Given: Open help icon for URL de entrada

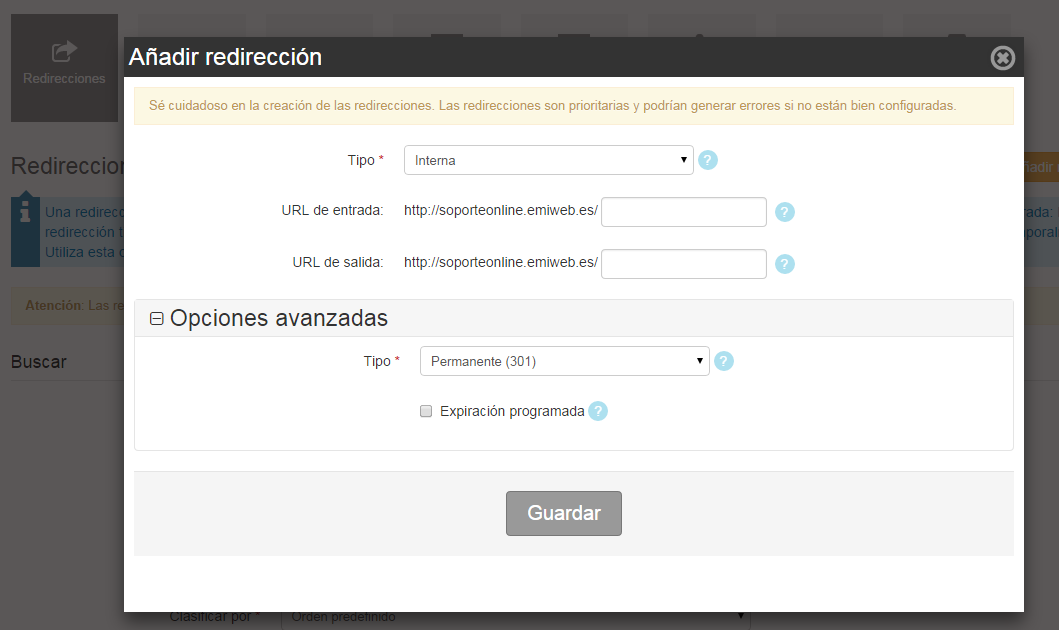Looking at the screenshot, I should [x=784, y=212].
